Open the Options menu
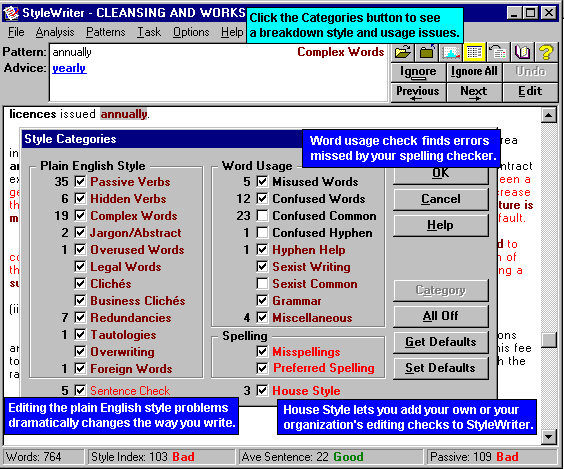The width and height of the screenshot is (564, 469). coord(191,32)
